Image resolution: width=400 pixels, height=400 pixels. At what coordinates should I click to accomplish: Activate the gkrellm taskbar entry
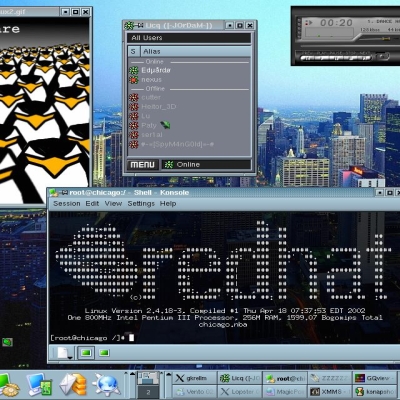pos(195,378)
